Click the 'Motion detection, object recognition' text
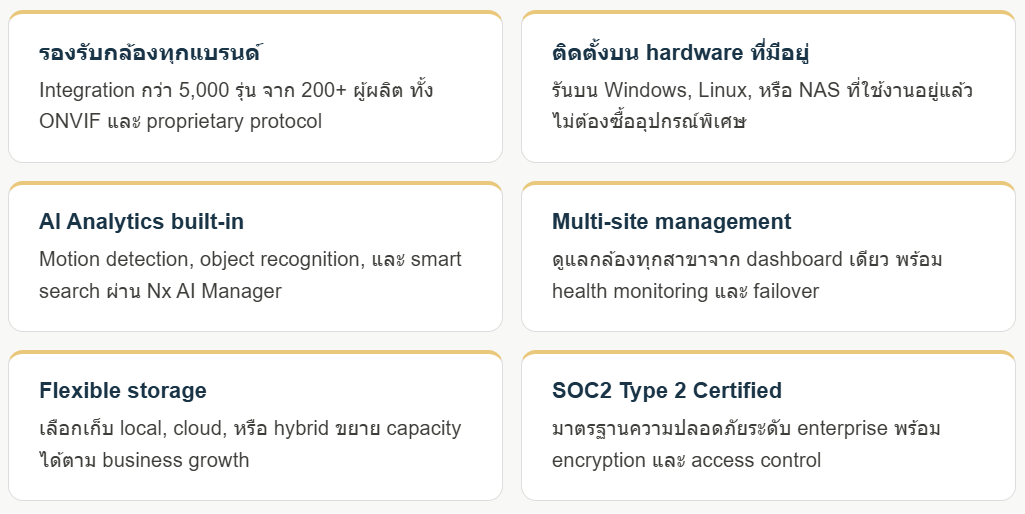This screenshot has width=1025, height=514. pos(199,259)
